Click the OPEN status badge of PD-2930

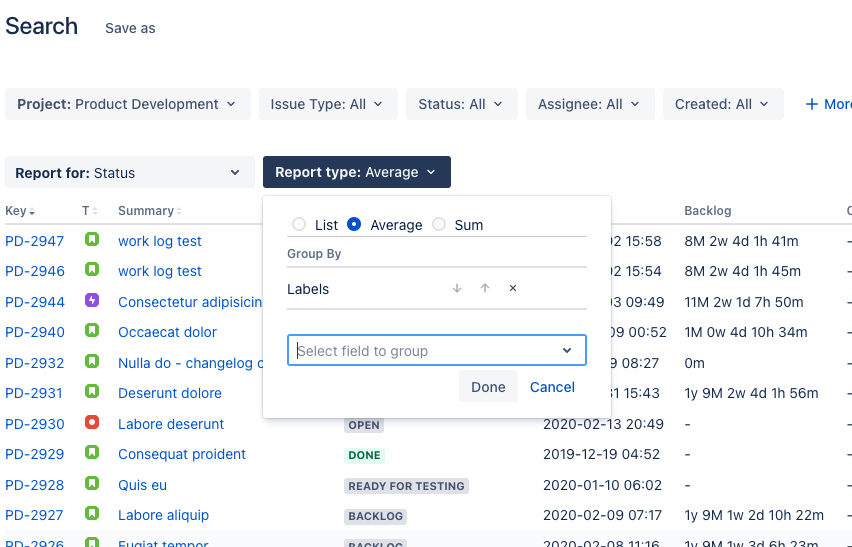[364, 425]
